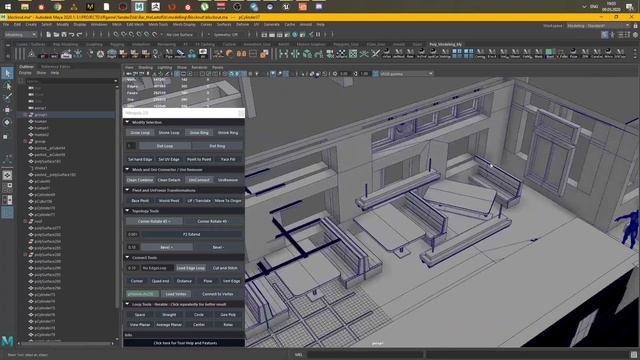
Task: Expand the roof node in Outliner
Action: coord(25,221)
